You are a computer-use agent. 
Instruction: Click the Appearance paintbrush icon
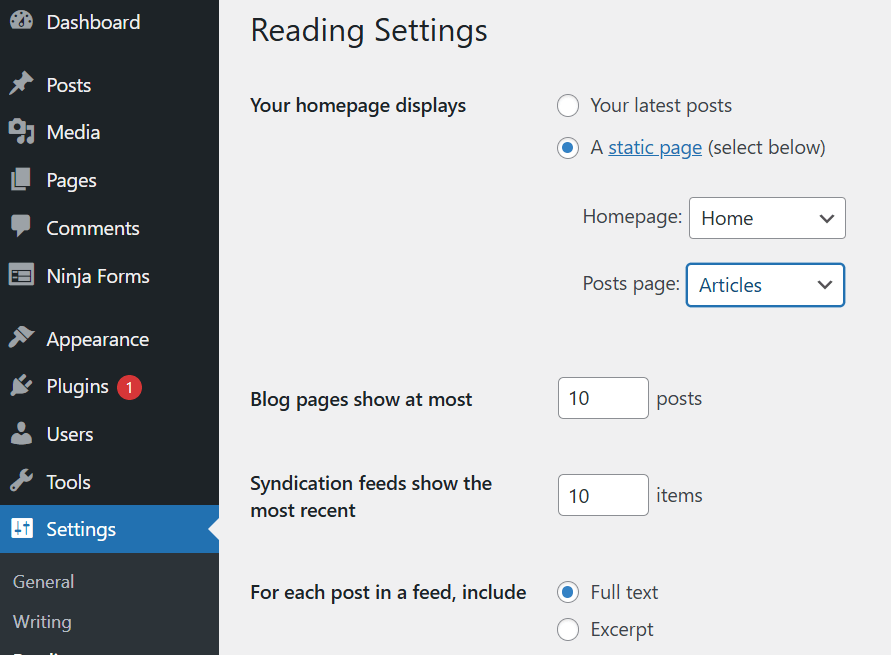tap(22, 339)
